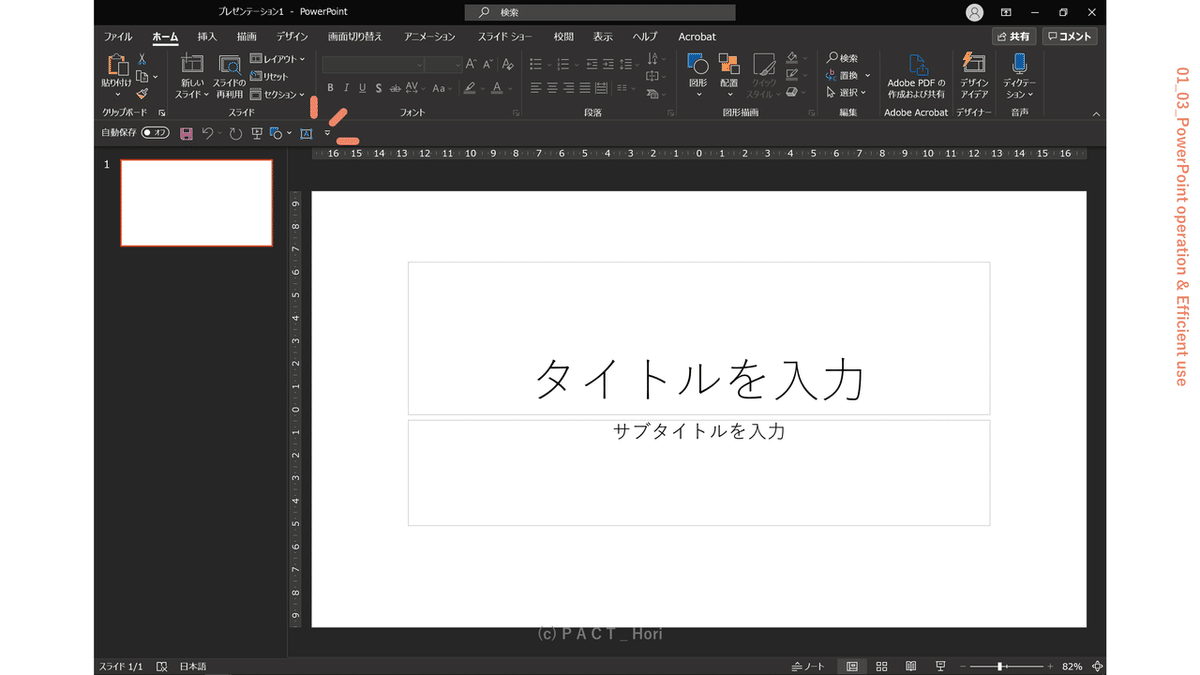Open the Insert (挿入) ribbon tab
The width and height of the screenshot is (1200, 675).
207,37
